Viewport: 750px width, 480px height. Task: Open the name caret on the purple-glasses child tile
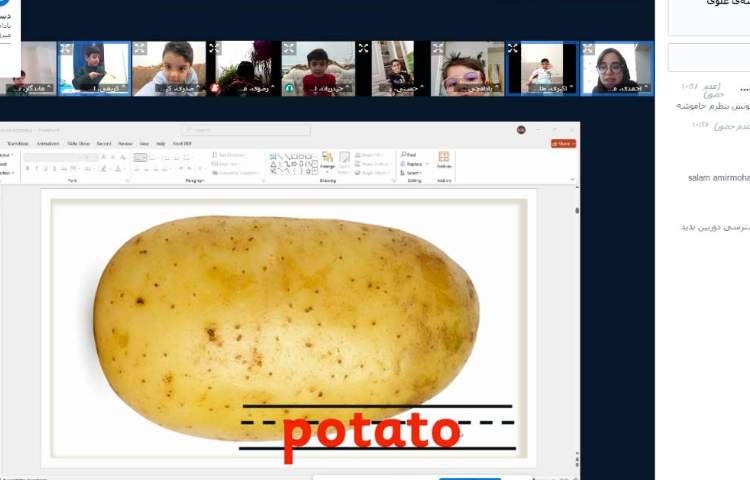pyautogui.click(x=497, y=87)
